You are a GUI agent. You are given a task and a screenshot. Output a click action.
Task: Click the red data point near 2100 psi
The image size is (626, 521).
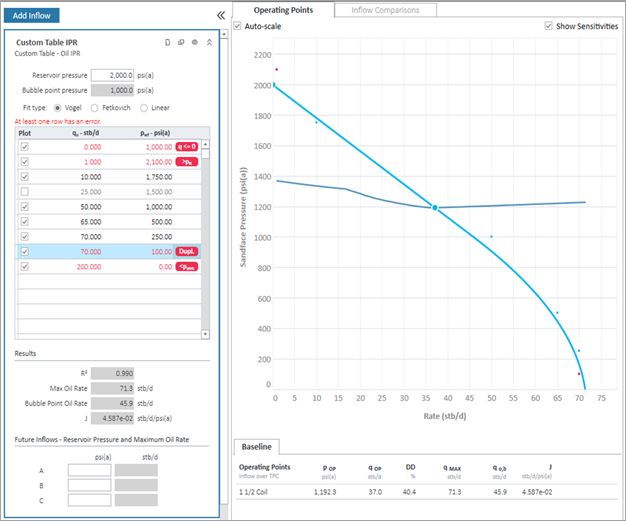(x=276, y=69)
